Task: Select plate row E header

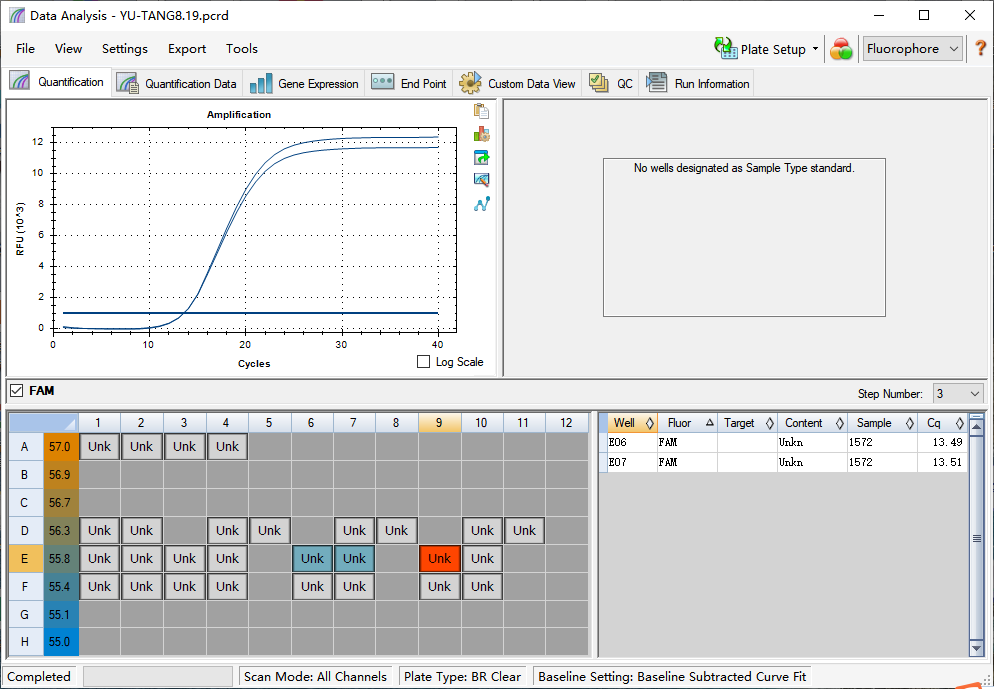Action: 25,558
